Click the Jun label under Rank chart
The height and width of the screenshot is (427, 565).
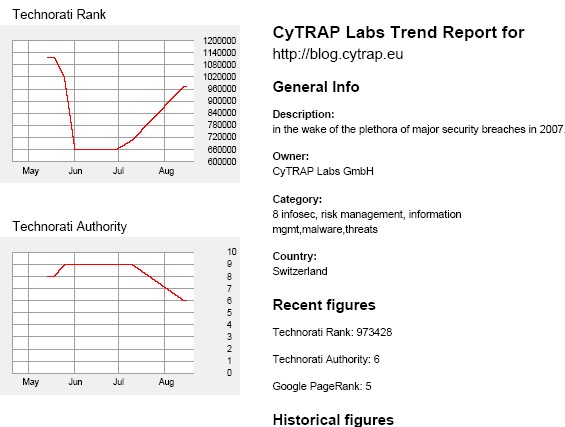75,171
